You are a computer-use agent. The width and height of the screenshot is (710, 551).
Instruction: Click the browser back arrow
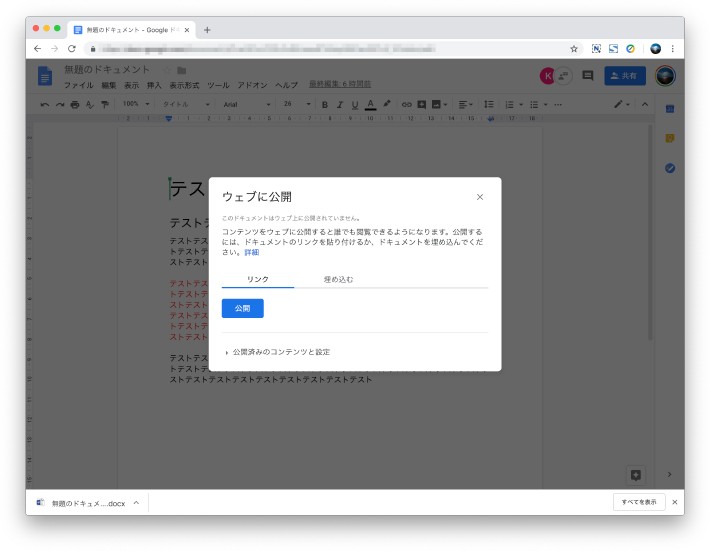pyautogui.click(x=38, y=48)
